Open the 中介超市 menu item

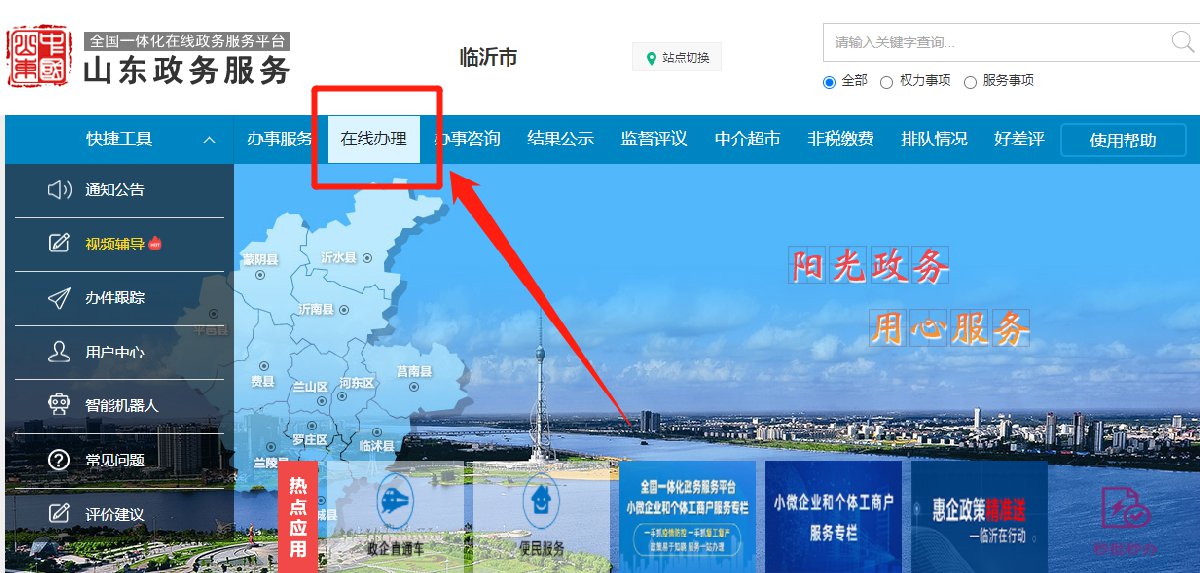click(747, 139)
